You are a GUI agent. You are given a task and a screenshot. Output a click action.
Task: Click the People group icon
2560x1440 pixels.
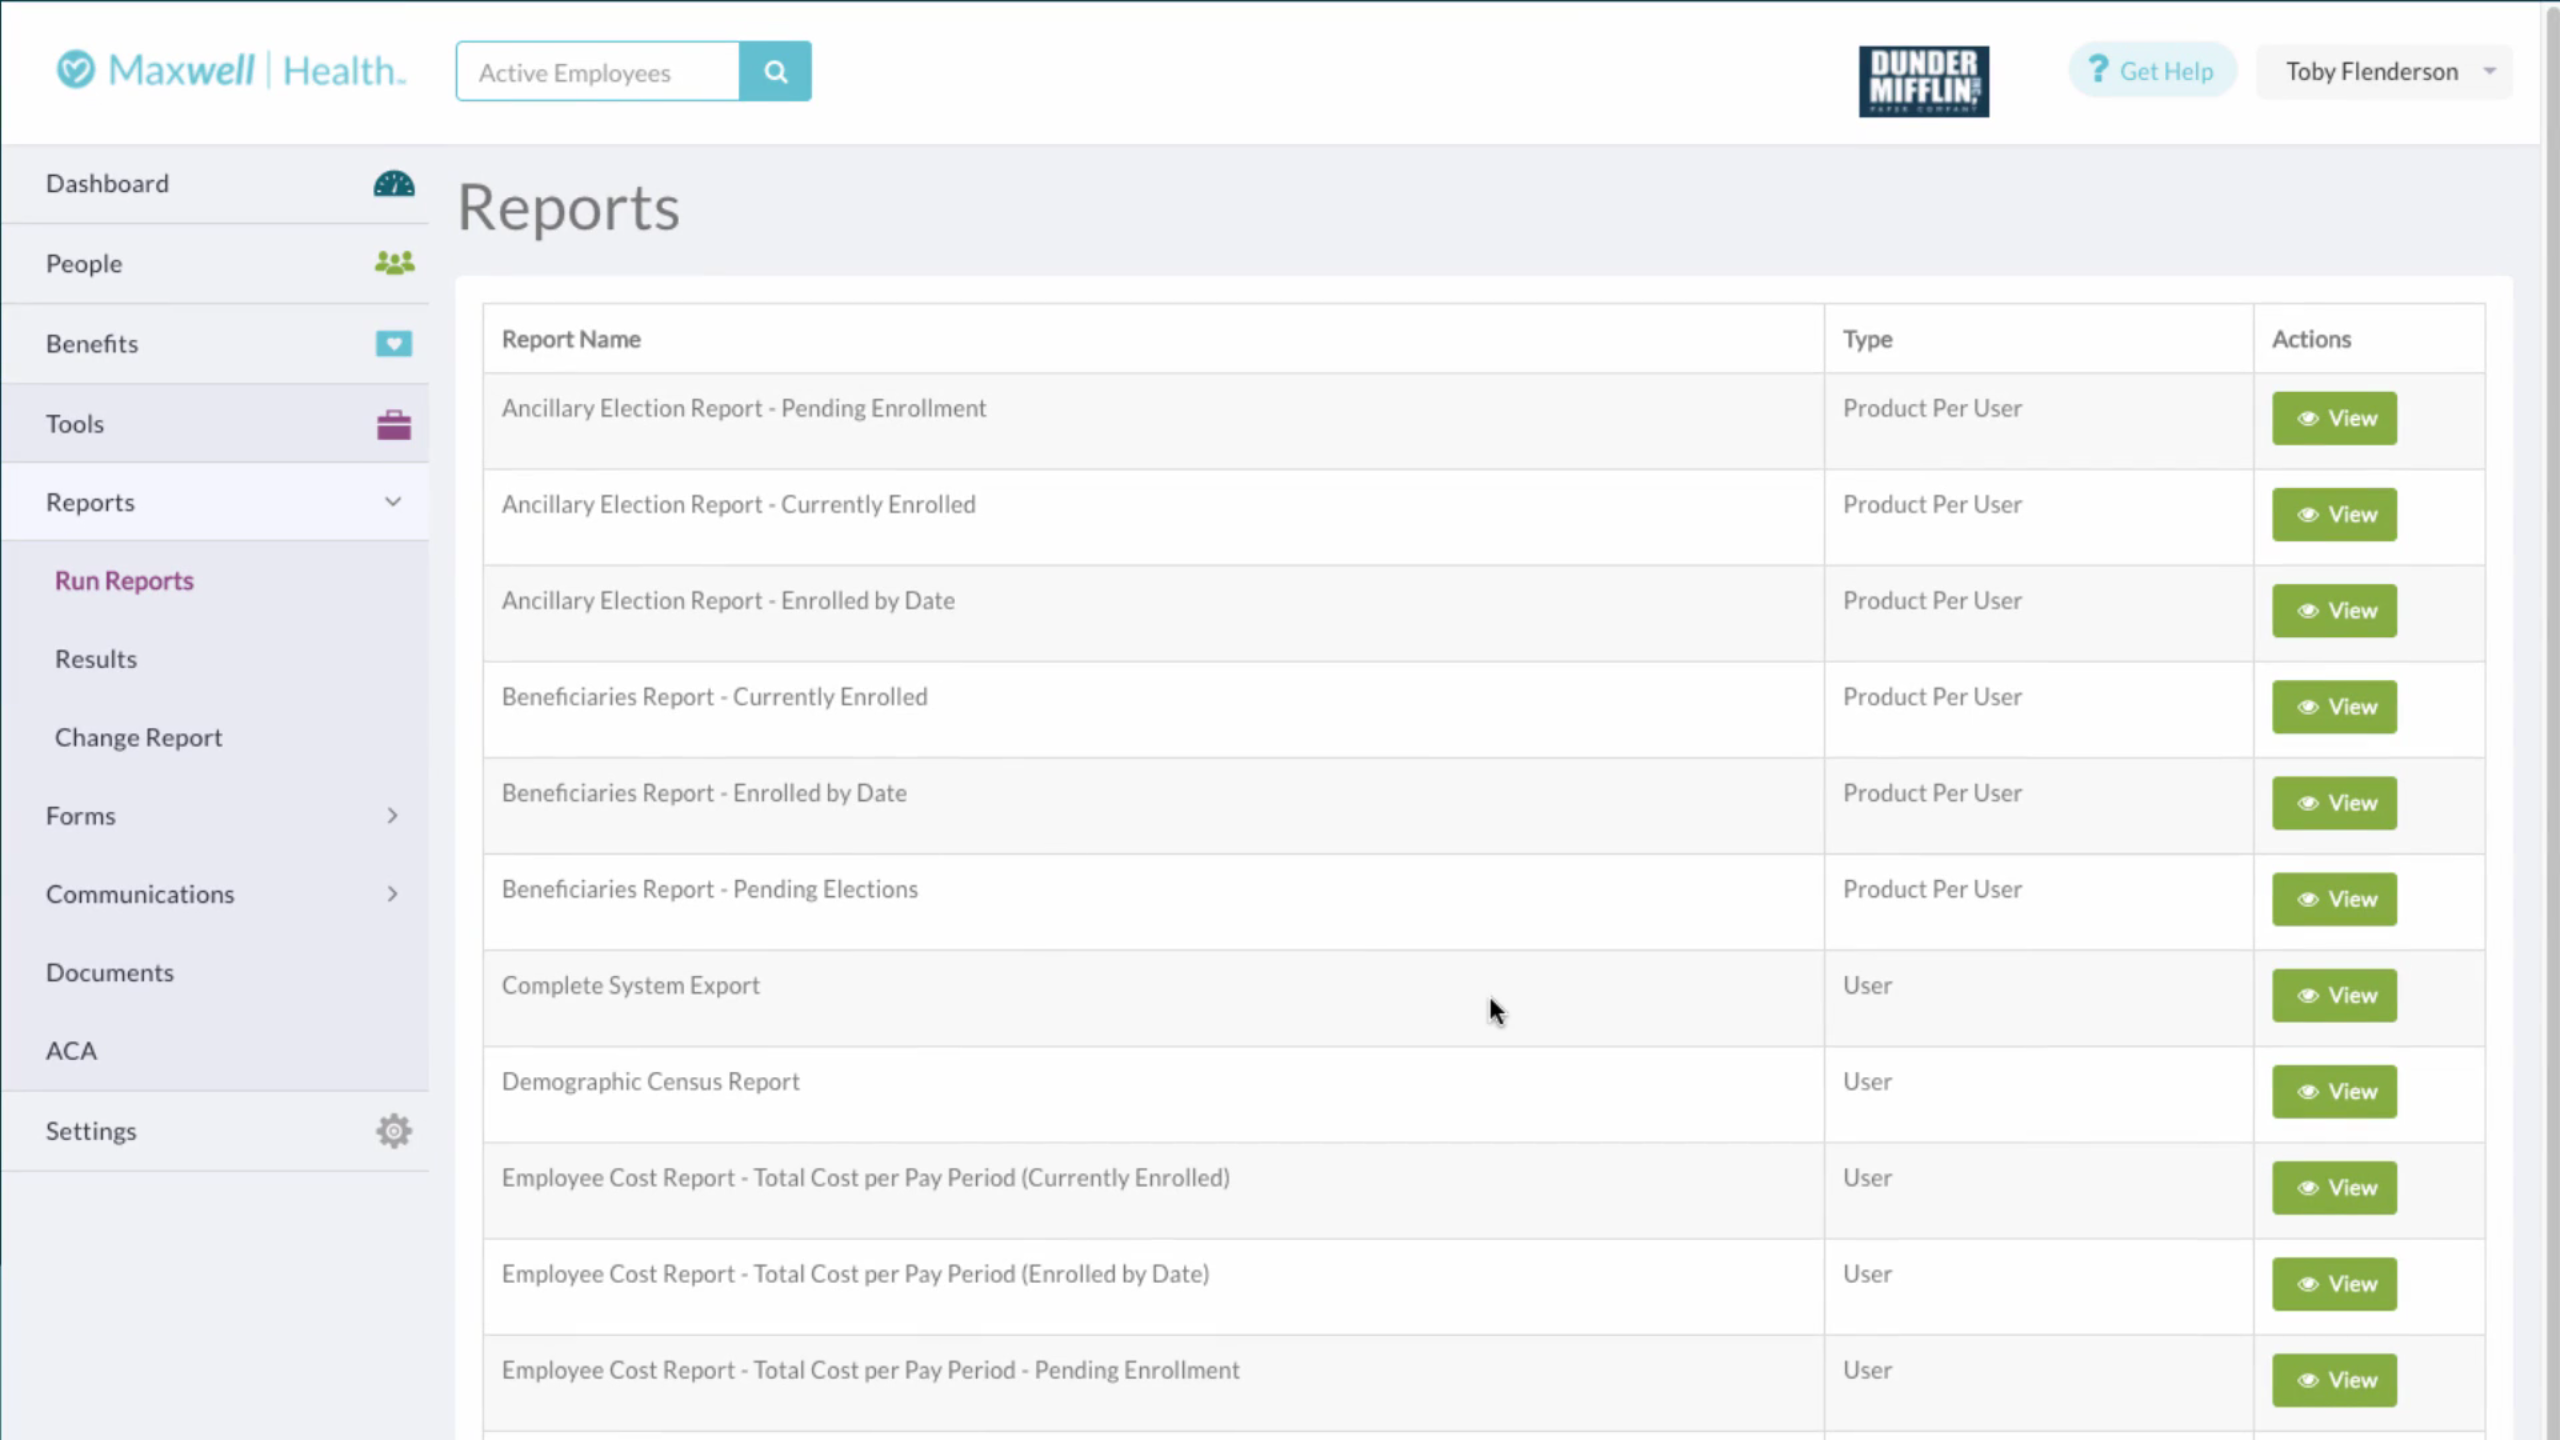point(394,263)
